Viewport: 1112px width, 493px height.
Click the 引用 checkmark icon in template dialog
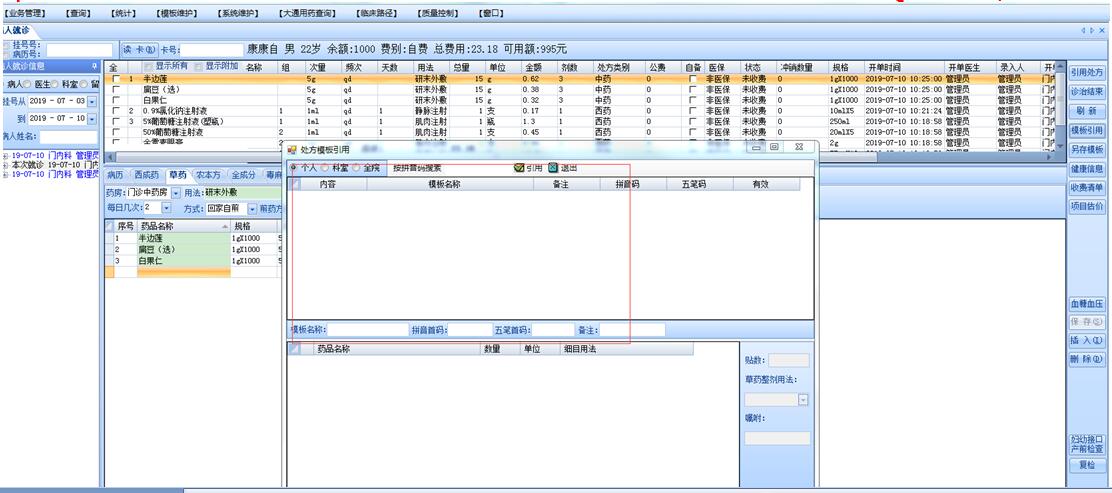[518, 168]
